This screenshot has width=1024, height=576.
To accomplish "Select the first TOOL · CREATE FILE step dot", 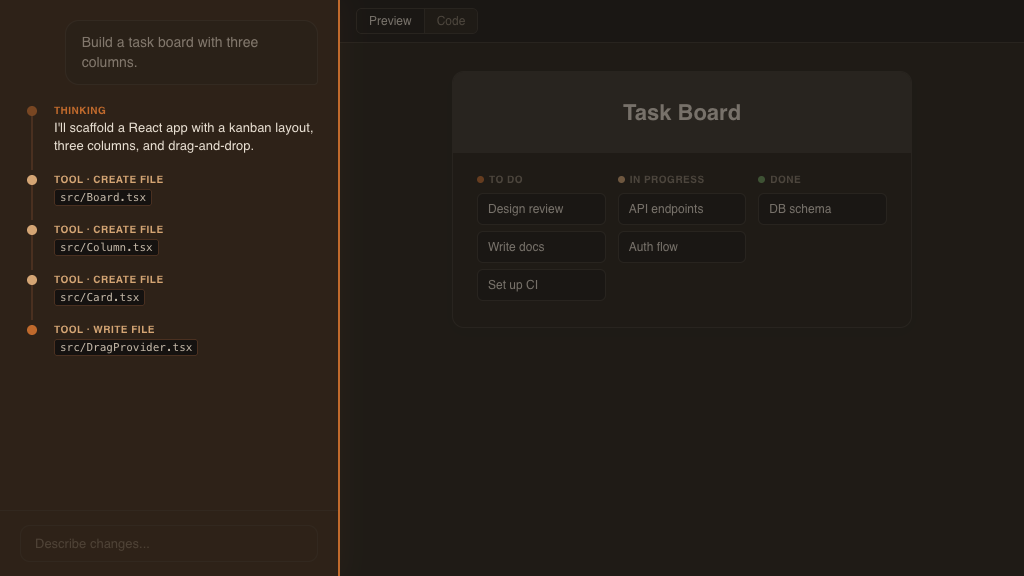I will (x=33, y=180).
